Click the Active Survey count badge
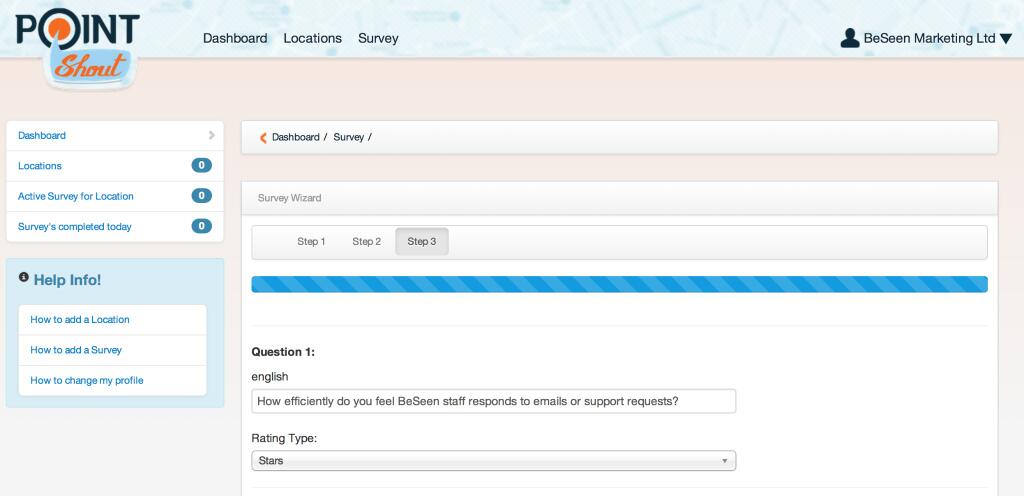Screen dimensions: 1024x496 [x=201, y=196]
